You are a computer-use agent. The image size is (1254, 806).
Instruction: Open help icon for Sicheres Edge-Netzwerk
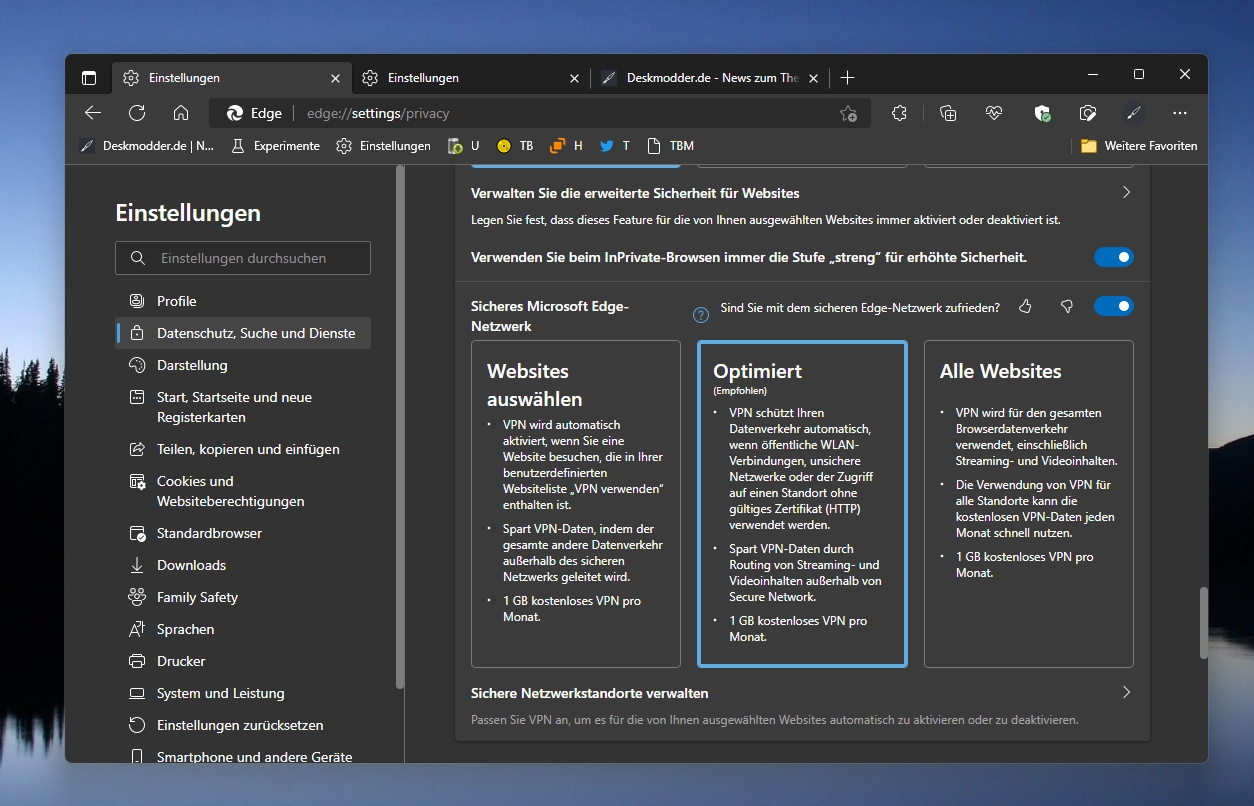point(701,315)
